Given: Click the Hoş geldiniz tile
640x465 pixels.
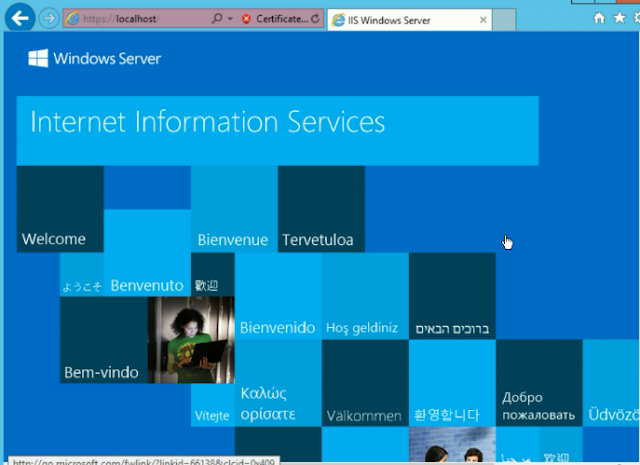Looking at the screenshot, I should 365,296.
